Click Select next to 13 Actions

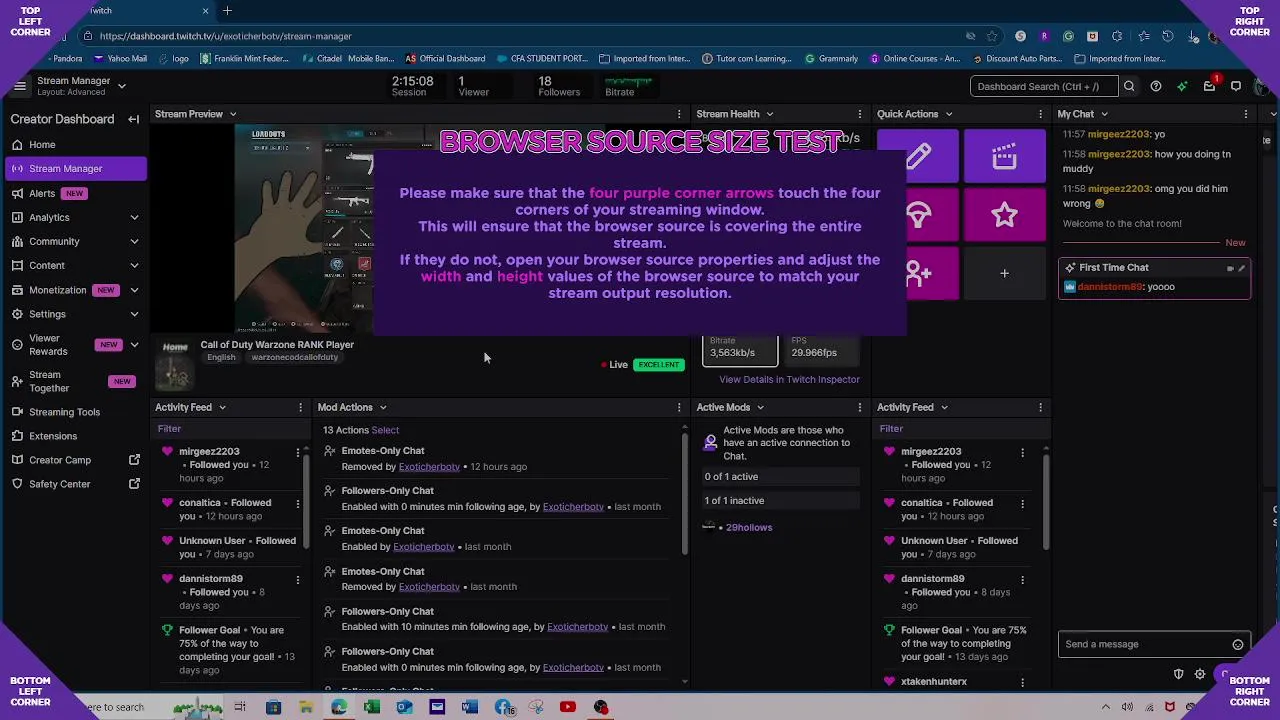pos(385,430)
